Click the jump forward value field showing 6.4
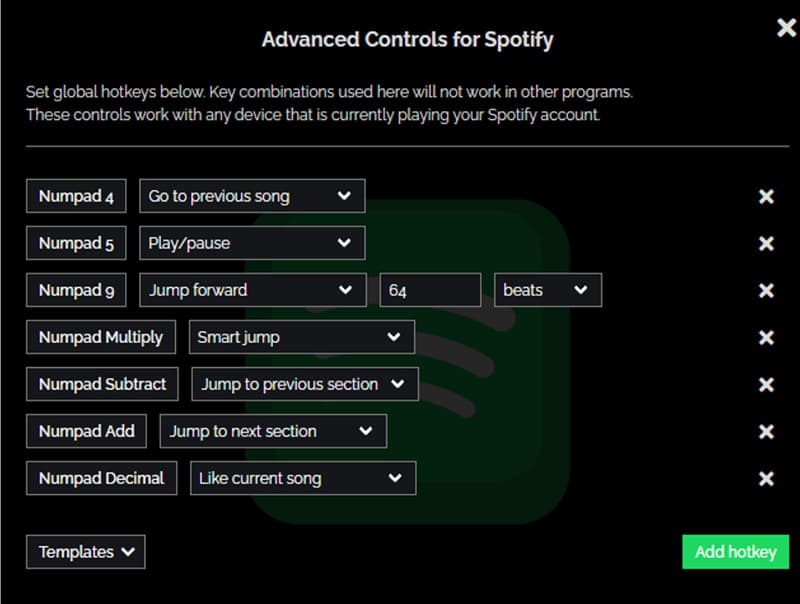 (x=430, y=290)
